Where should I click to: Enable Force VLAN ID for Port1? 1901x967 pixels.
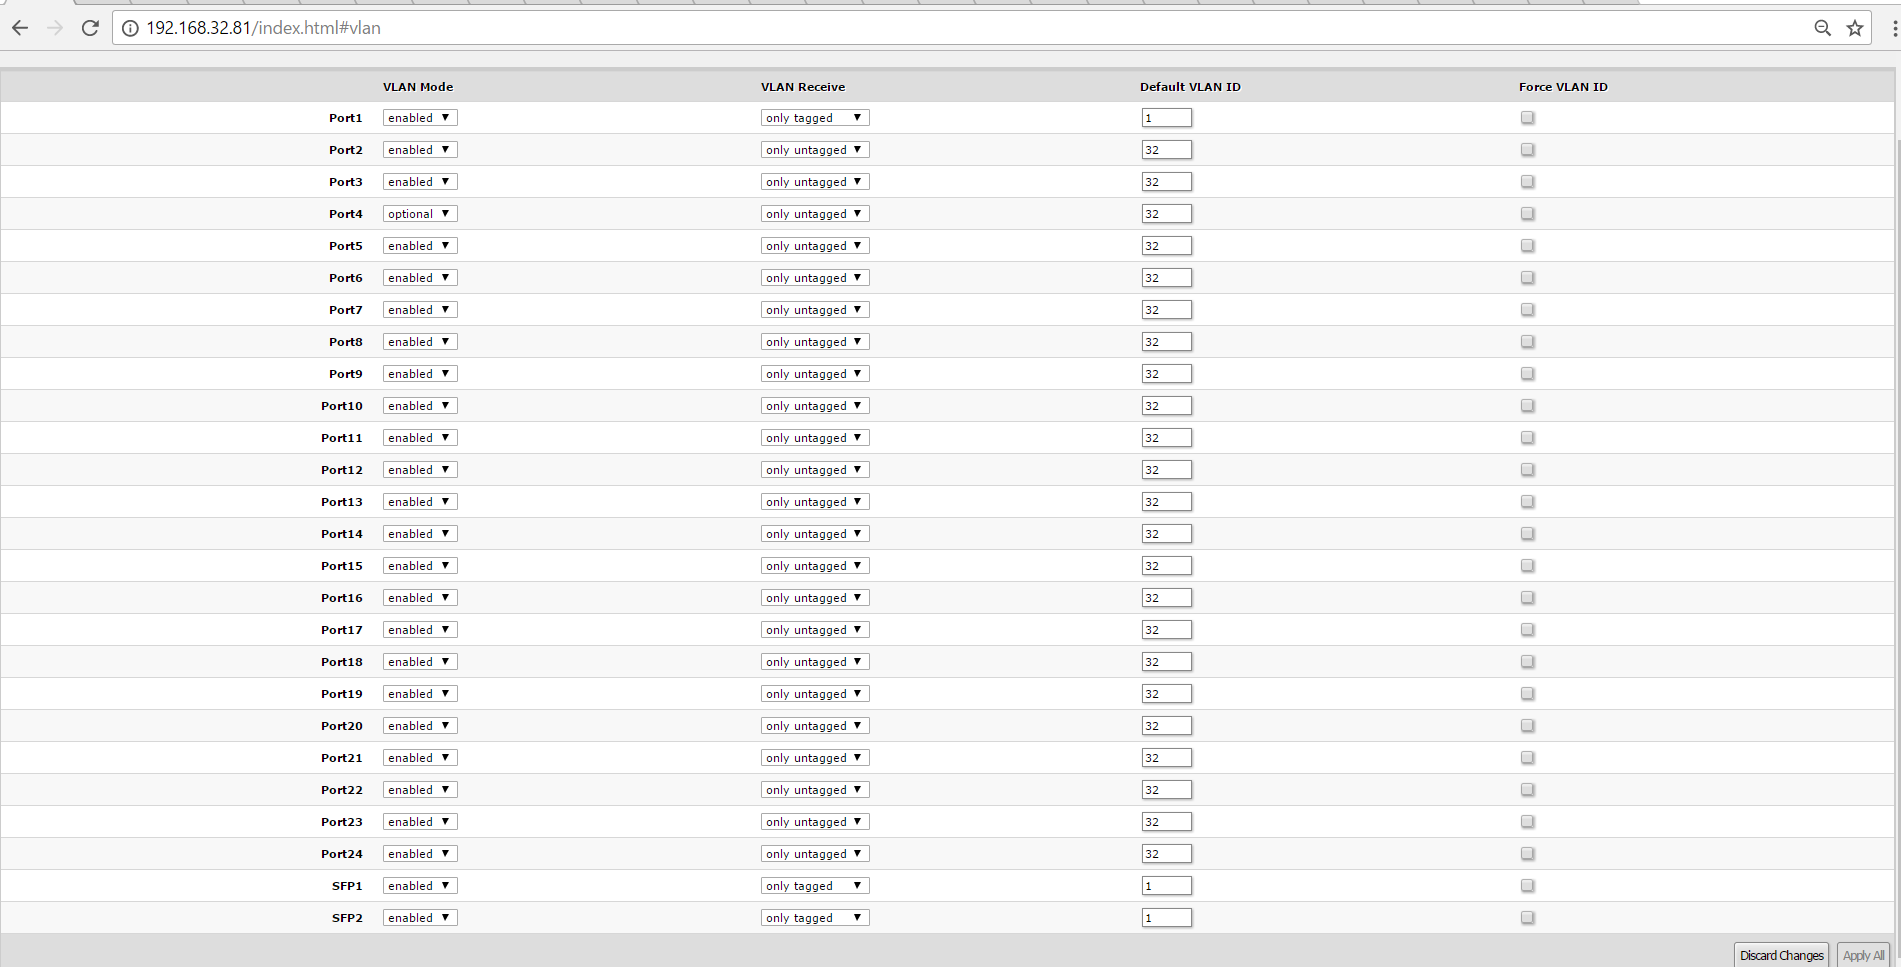tap(1527, 117)
